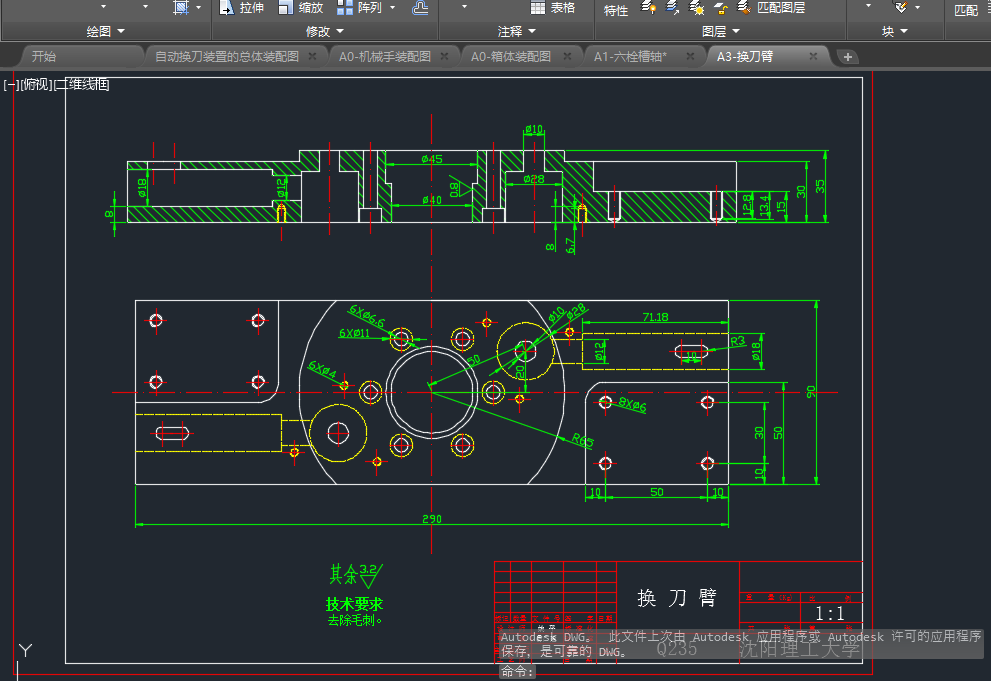Select the A3-换刀臂 tab
The height and width of the screenshot is (681, 991).
point(745,56)
